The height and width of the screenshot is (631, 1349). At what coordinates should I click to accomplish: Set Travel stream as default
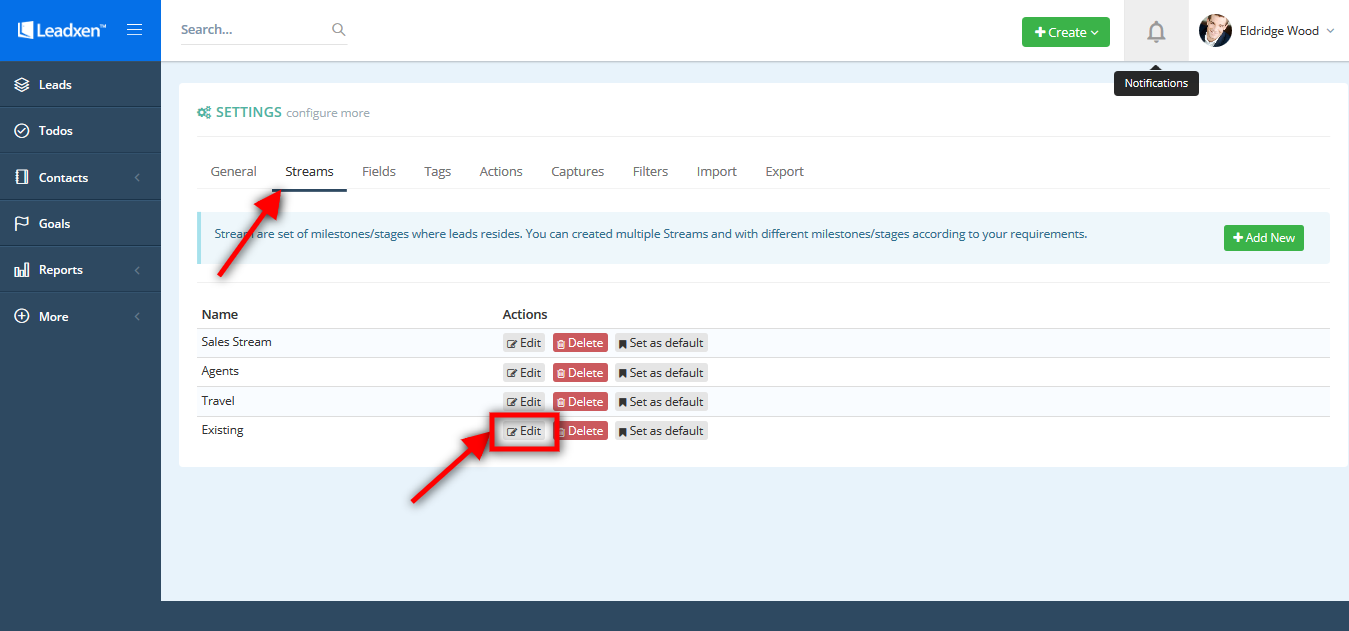661,402
